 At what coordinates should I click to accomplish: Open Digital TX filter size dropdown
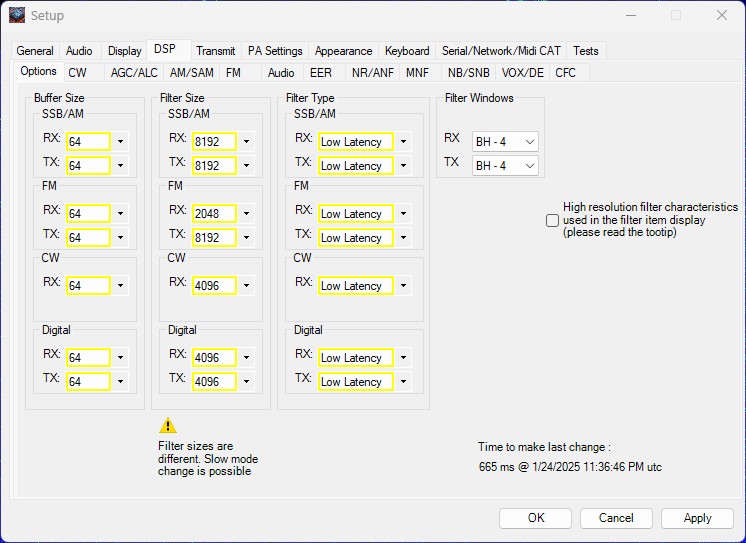click(246, 382)
